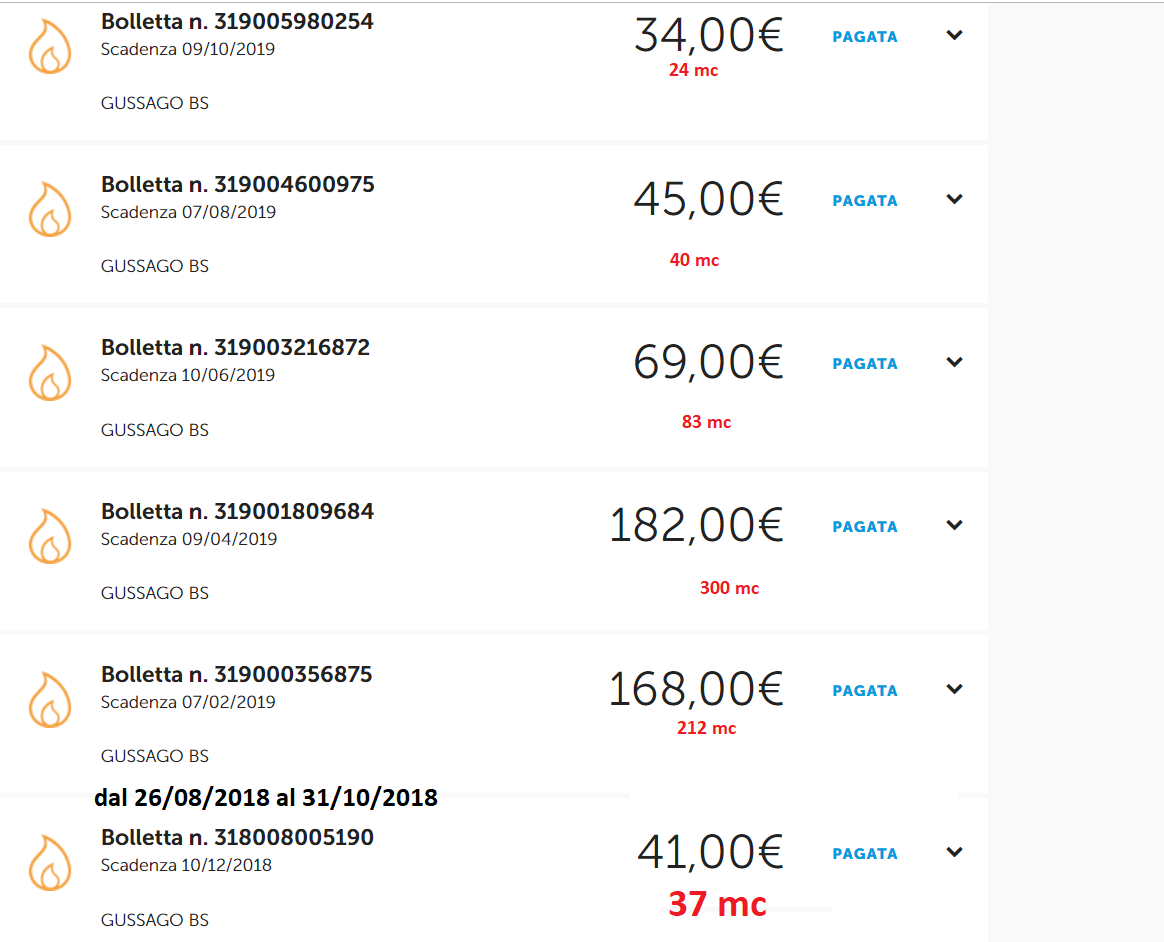1164x942 pixels.
Task: Click the flame icon beside bill 319000356875
Action: coord(50,699)
